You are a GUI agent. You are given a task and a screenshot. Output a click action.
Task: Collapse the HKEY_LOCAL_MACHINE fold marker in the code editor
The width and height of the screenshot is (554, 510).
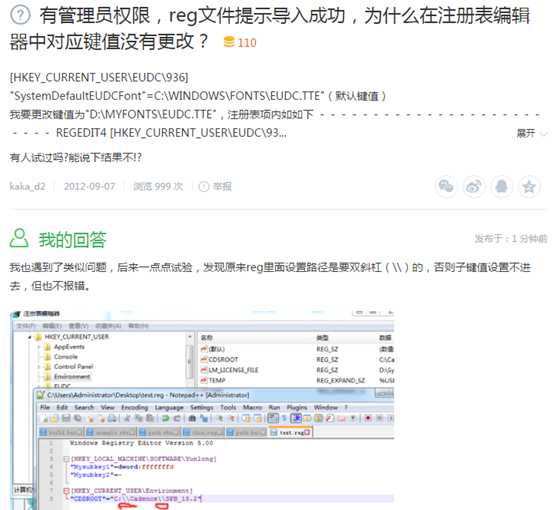(x=66, y=459)
